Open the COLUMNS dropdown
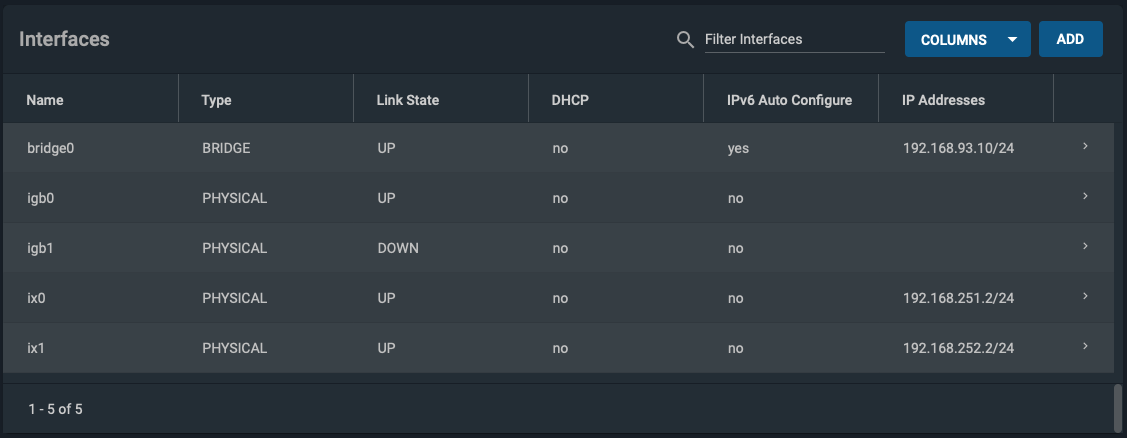Screen dimensions: 1127x438 point(967,40)
